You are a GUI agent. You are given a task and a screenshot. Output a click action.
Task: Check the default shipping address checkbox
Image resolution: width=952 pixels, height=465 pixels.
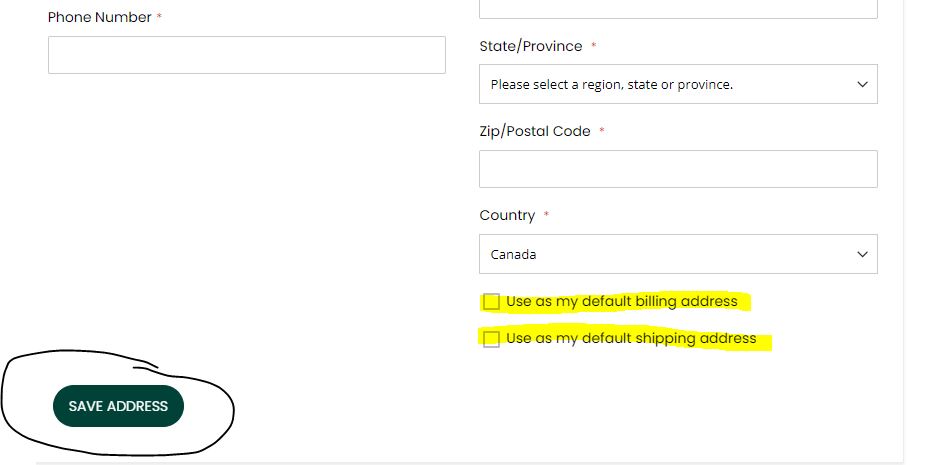(491, 339)
